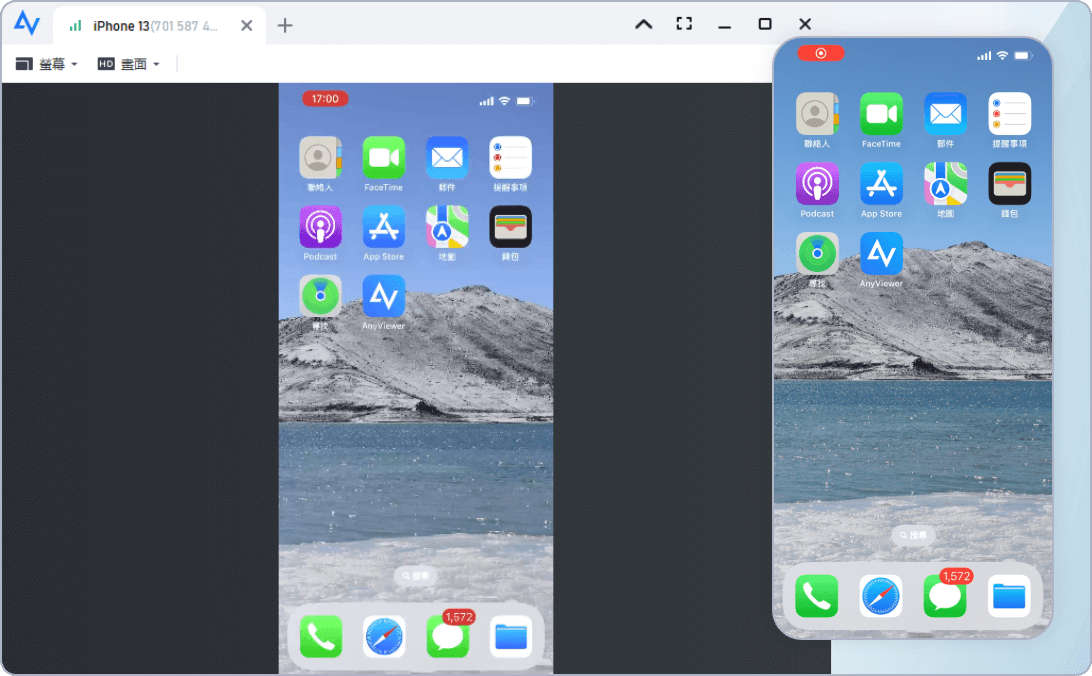Image resolution: width=1092 pixels, height=676 pixels.
Task: Open Files in the standalone phone frame dock
Action: [1009, 596]
